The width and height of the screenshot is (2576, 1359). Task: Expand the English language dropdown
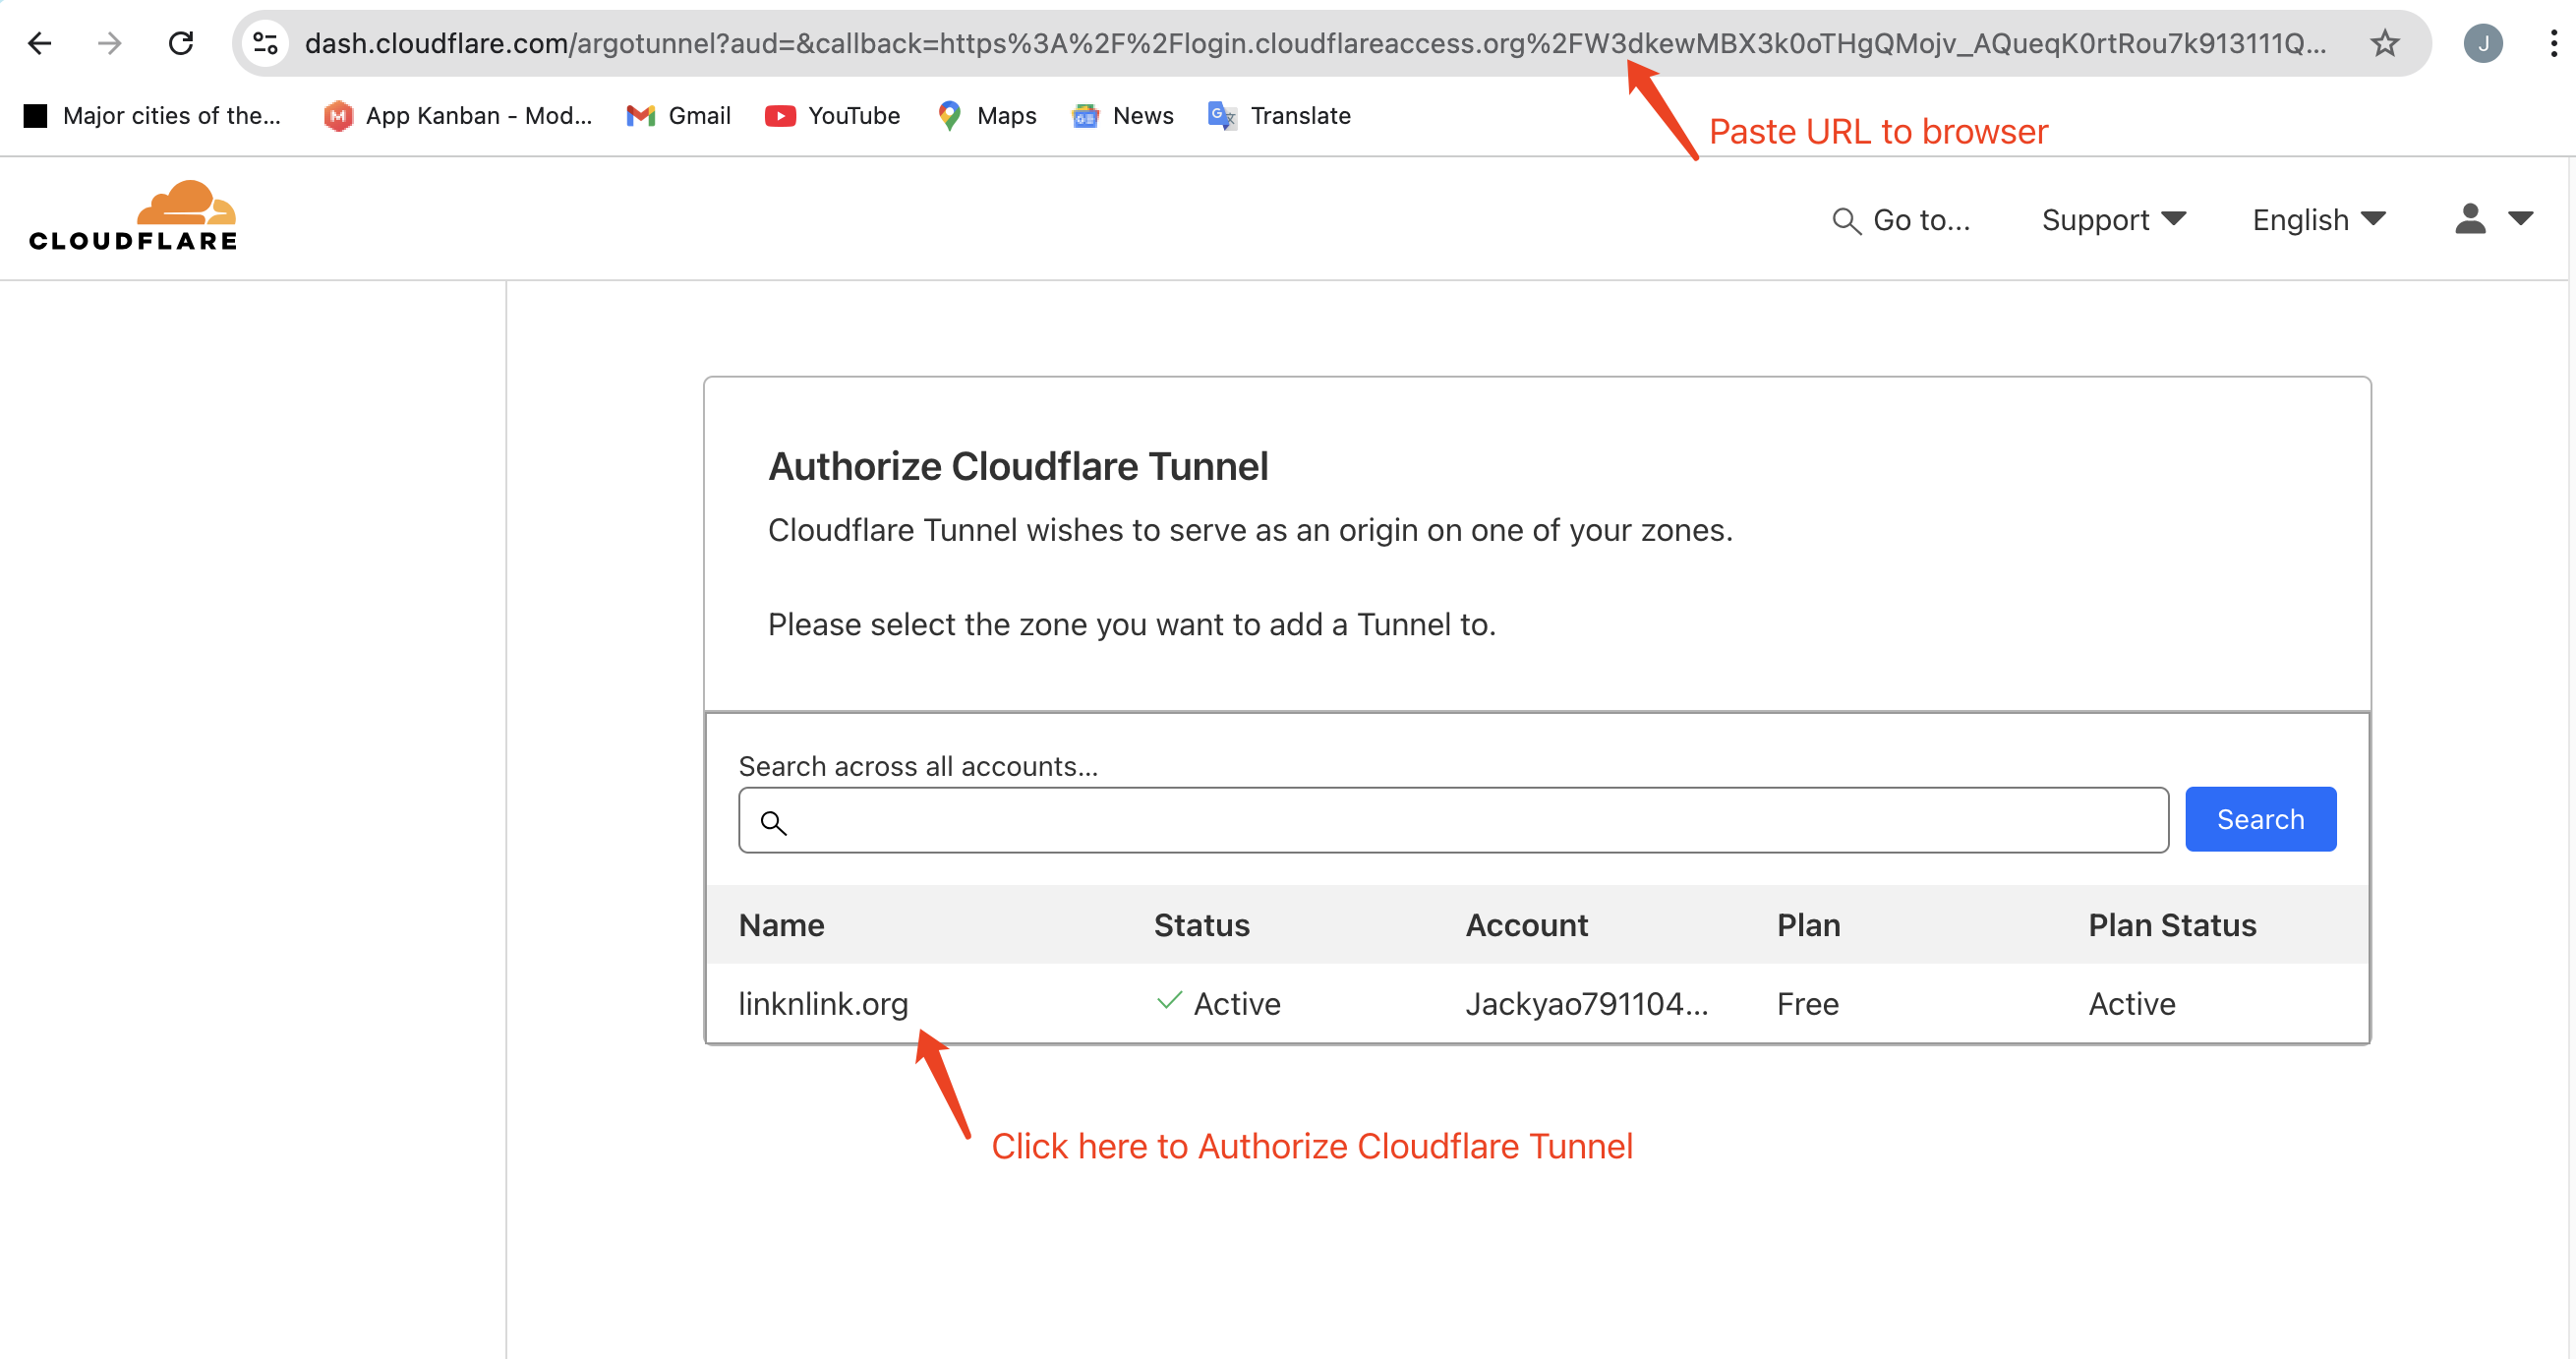2318,220
